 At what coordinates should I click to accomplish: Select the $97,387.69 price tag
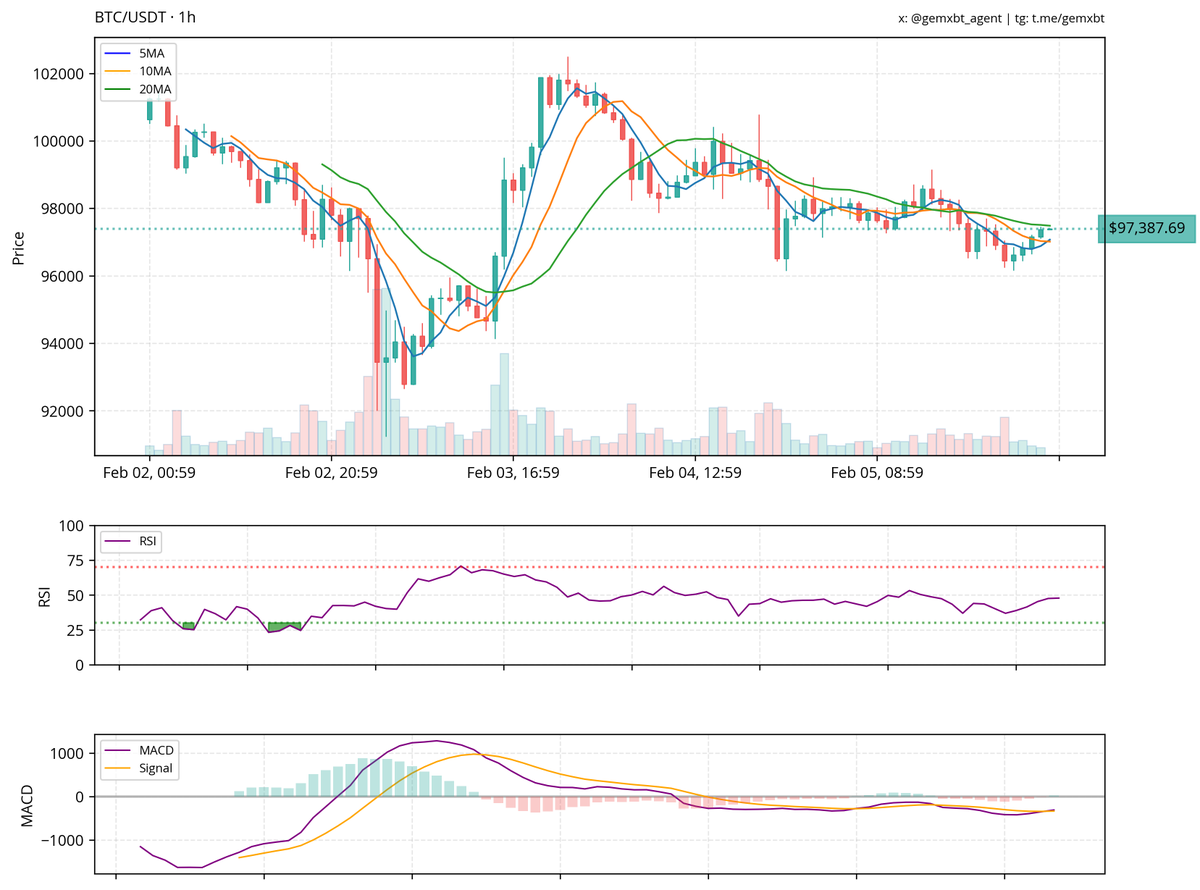tap(1146, 229)
